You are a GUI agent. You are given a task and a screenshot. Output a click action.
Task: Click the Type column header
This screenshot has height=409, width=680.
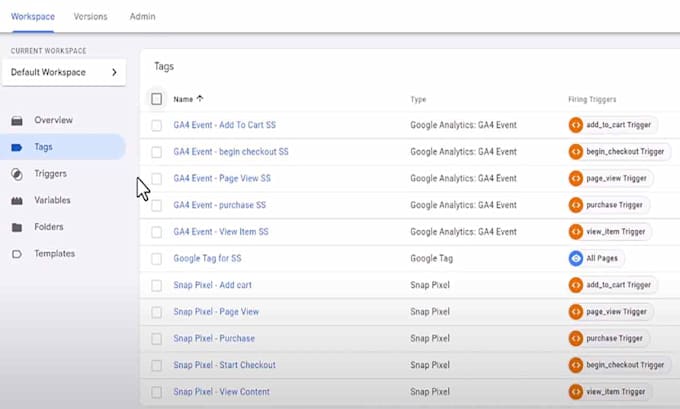tap(418, 100)
